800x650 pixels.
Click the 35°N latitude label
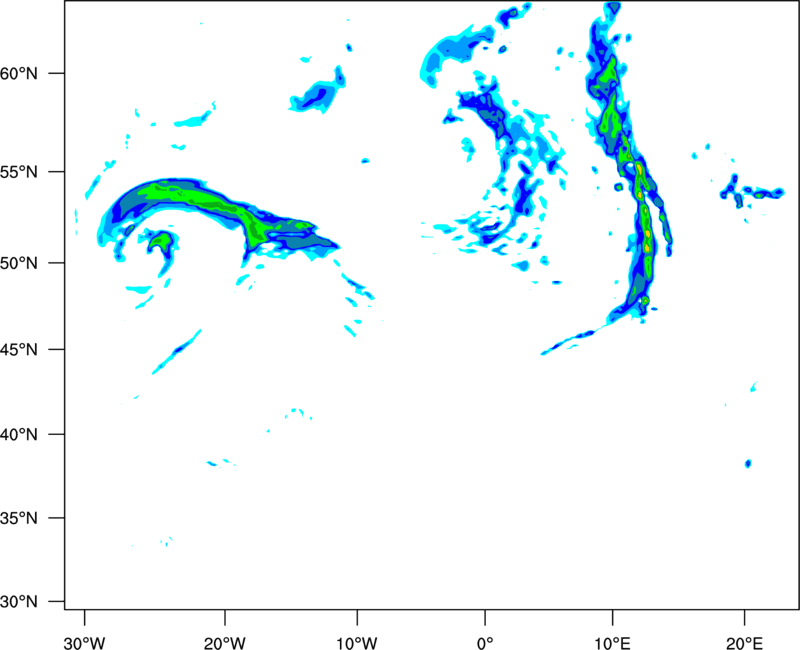19,518
